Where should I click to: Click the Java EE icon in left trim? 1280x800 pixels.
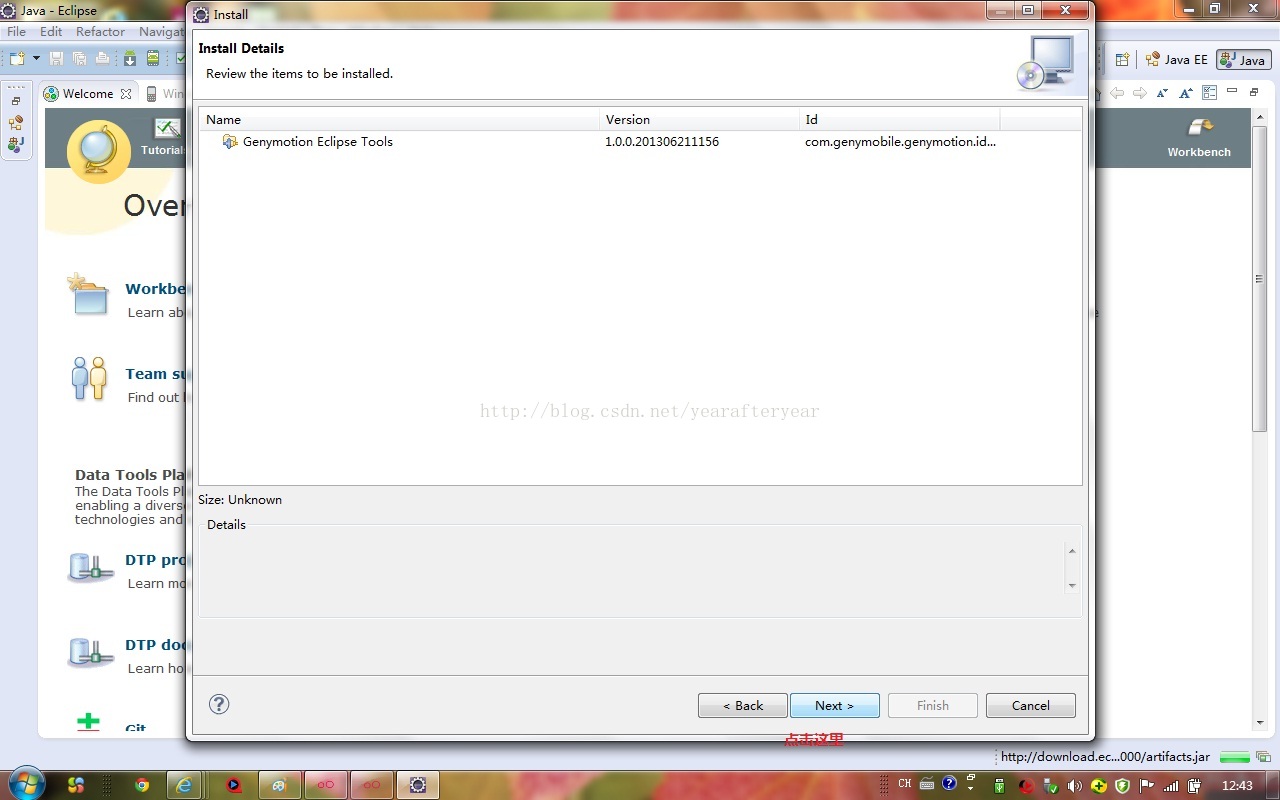16,123
